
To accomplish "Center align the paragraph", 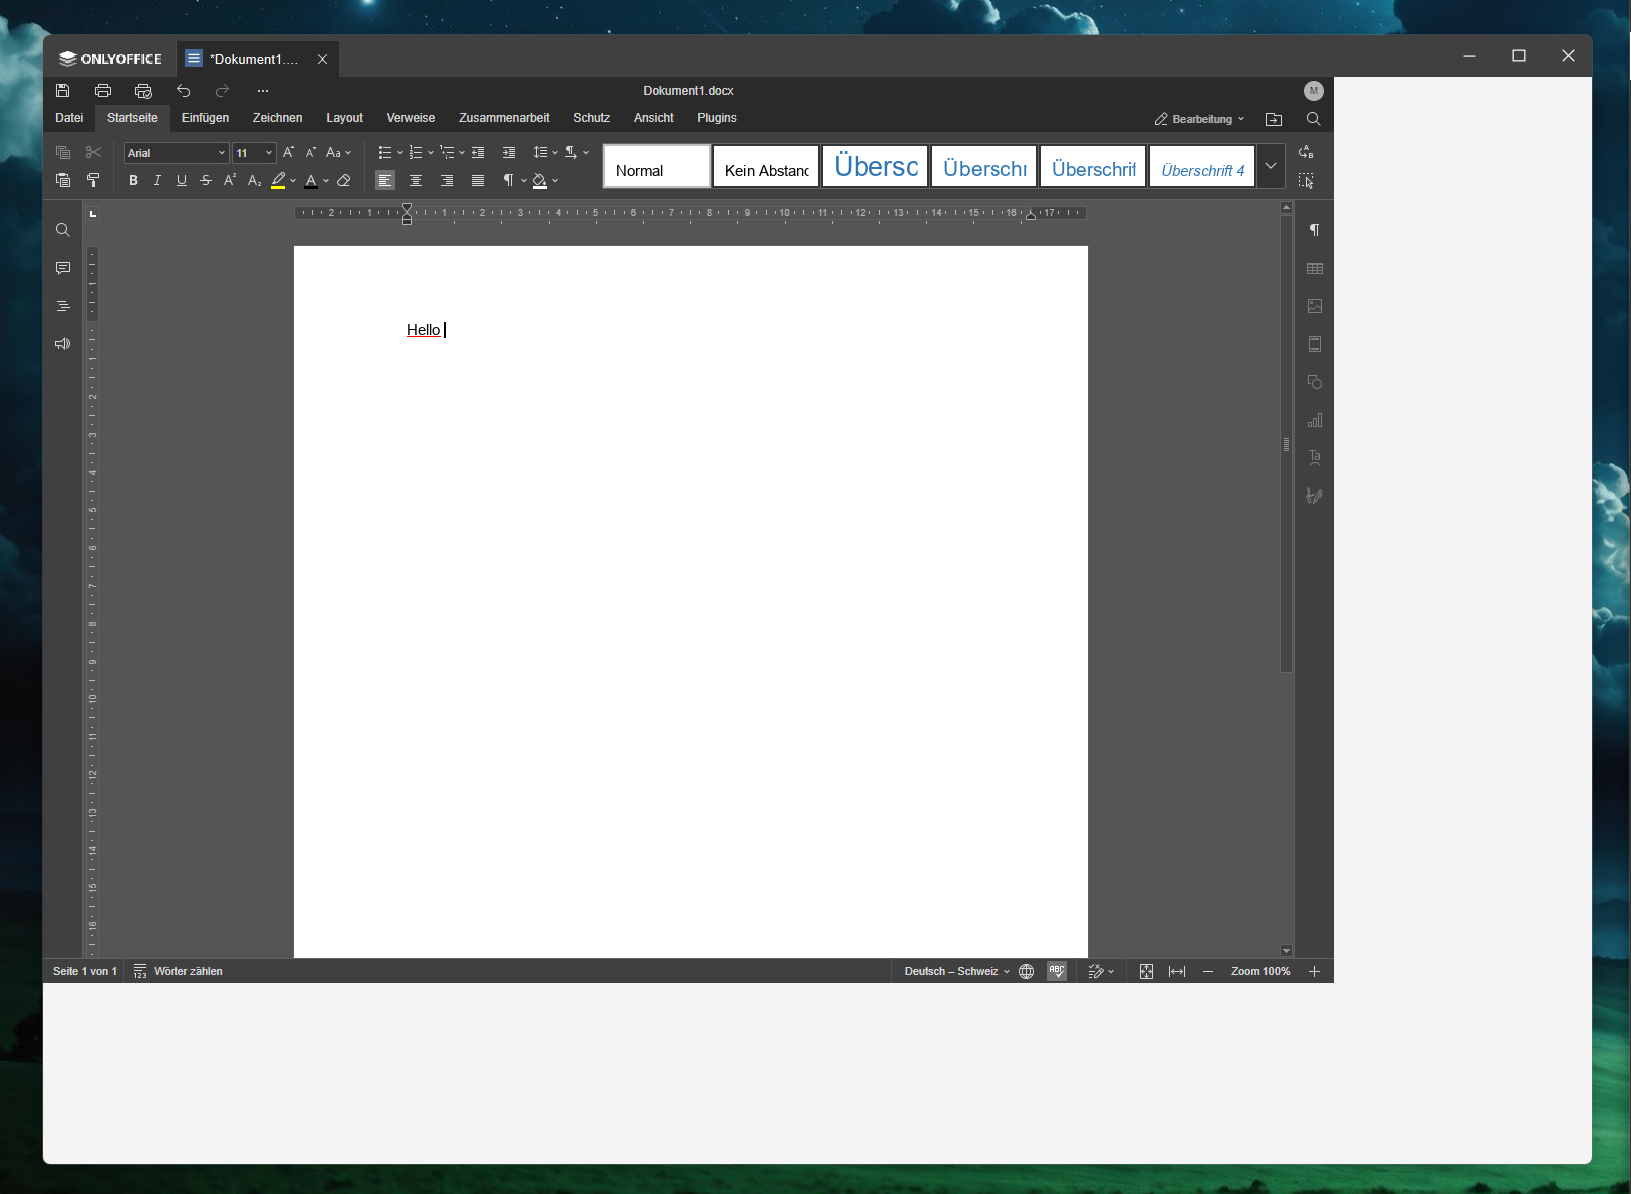I will coord(416,181).
